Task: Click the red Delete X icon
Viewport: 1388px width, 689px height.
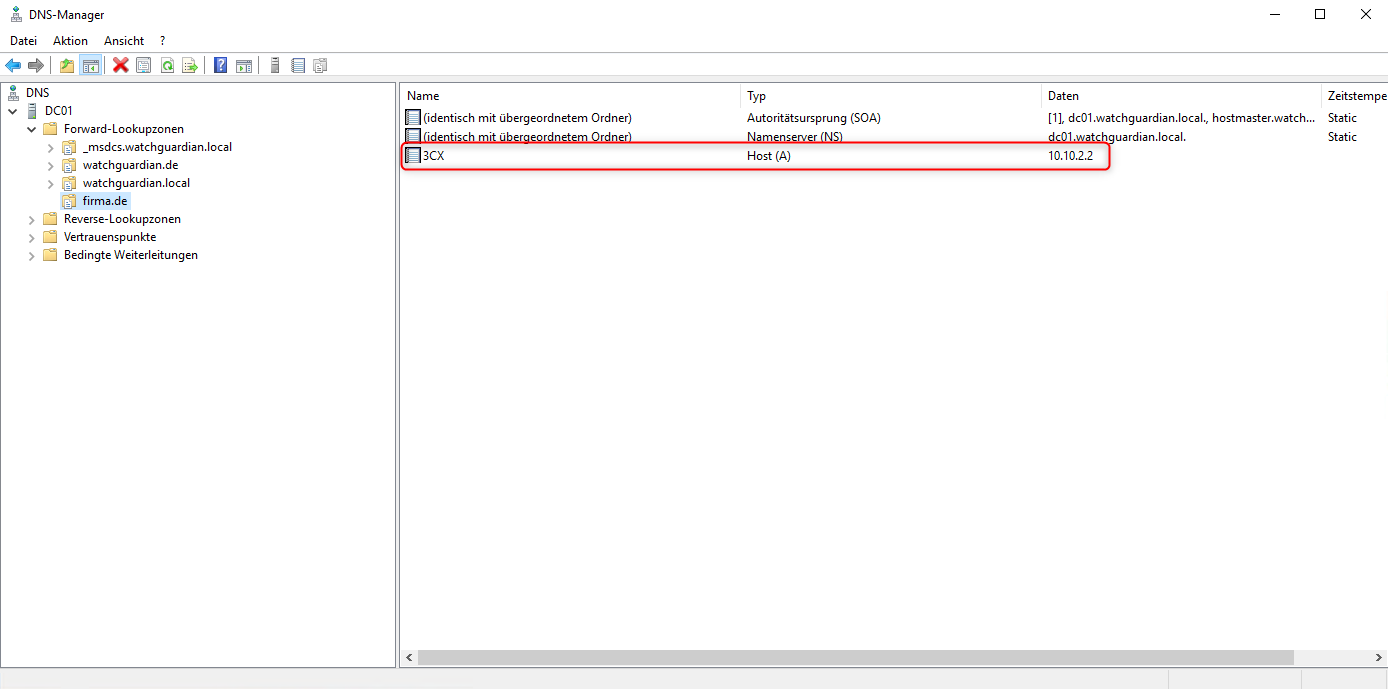Action: 121,66
